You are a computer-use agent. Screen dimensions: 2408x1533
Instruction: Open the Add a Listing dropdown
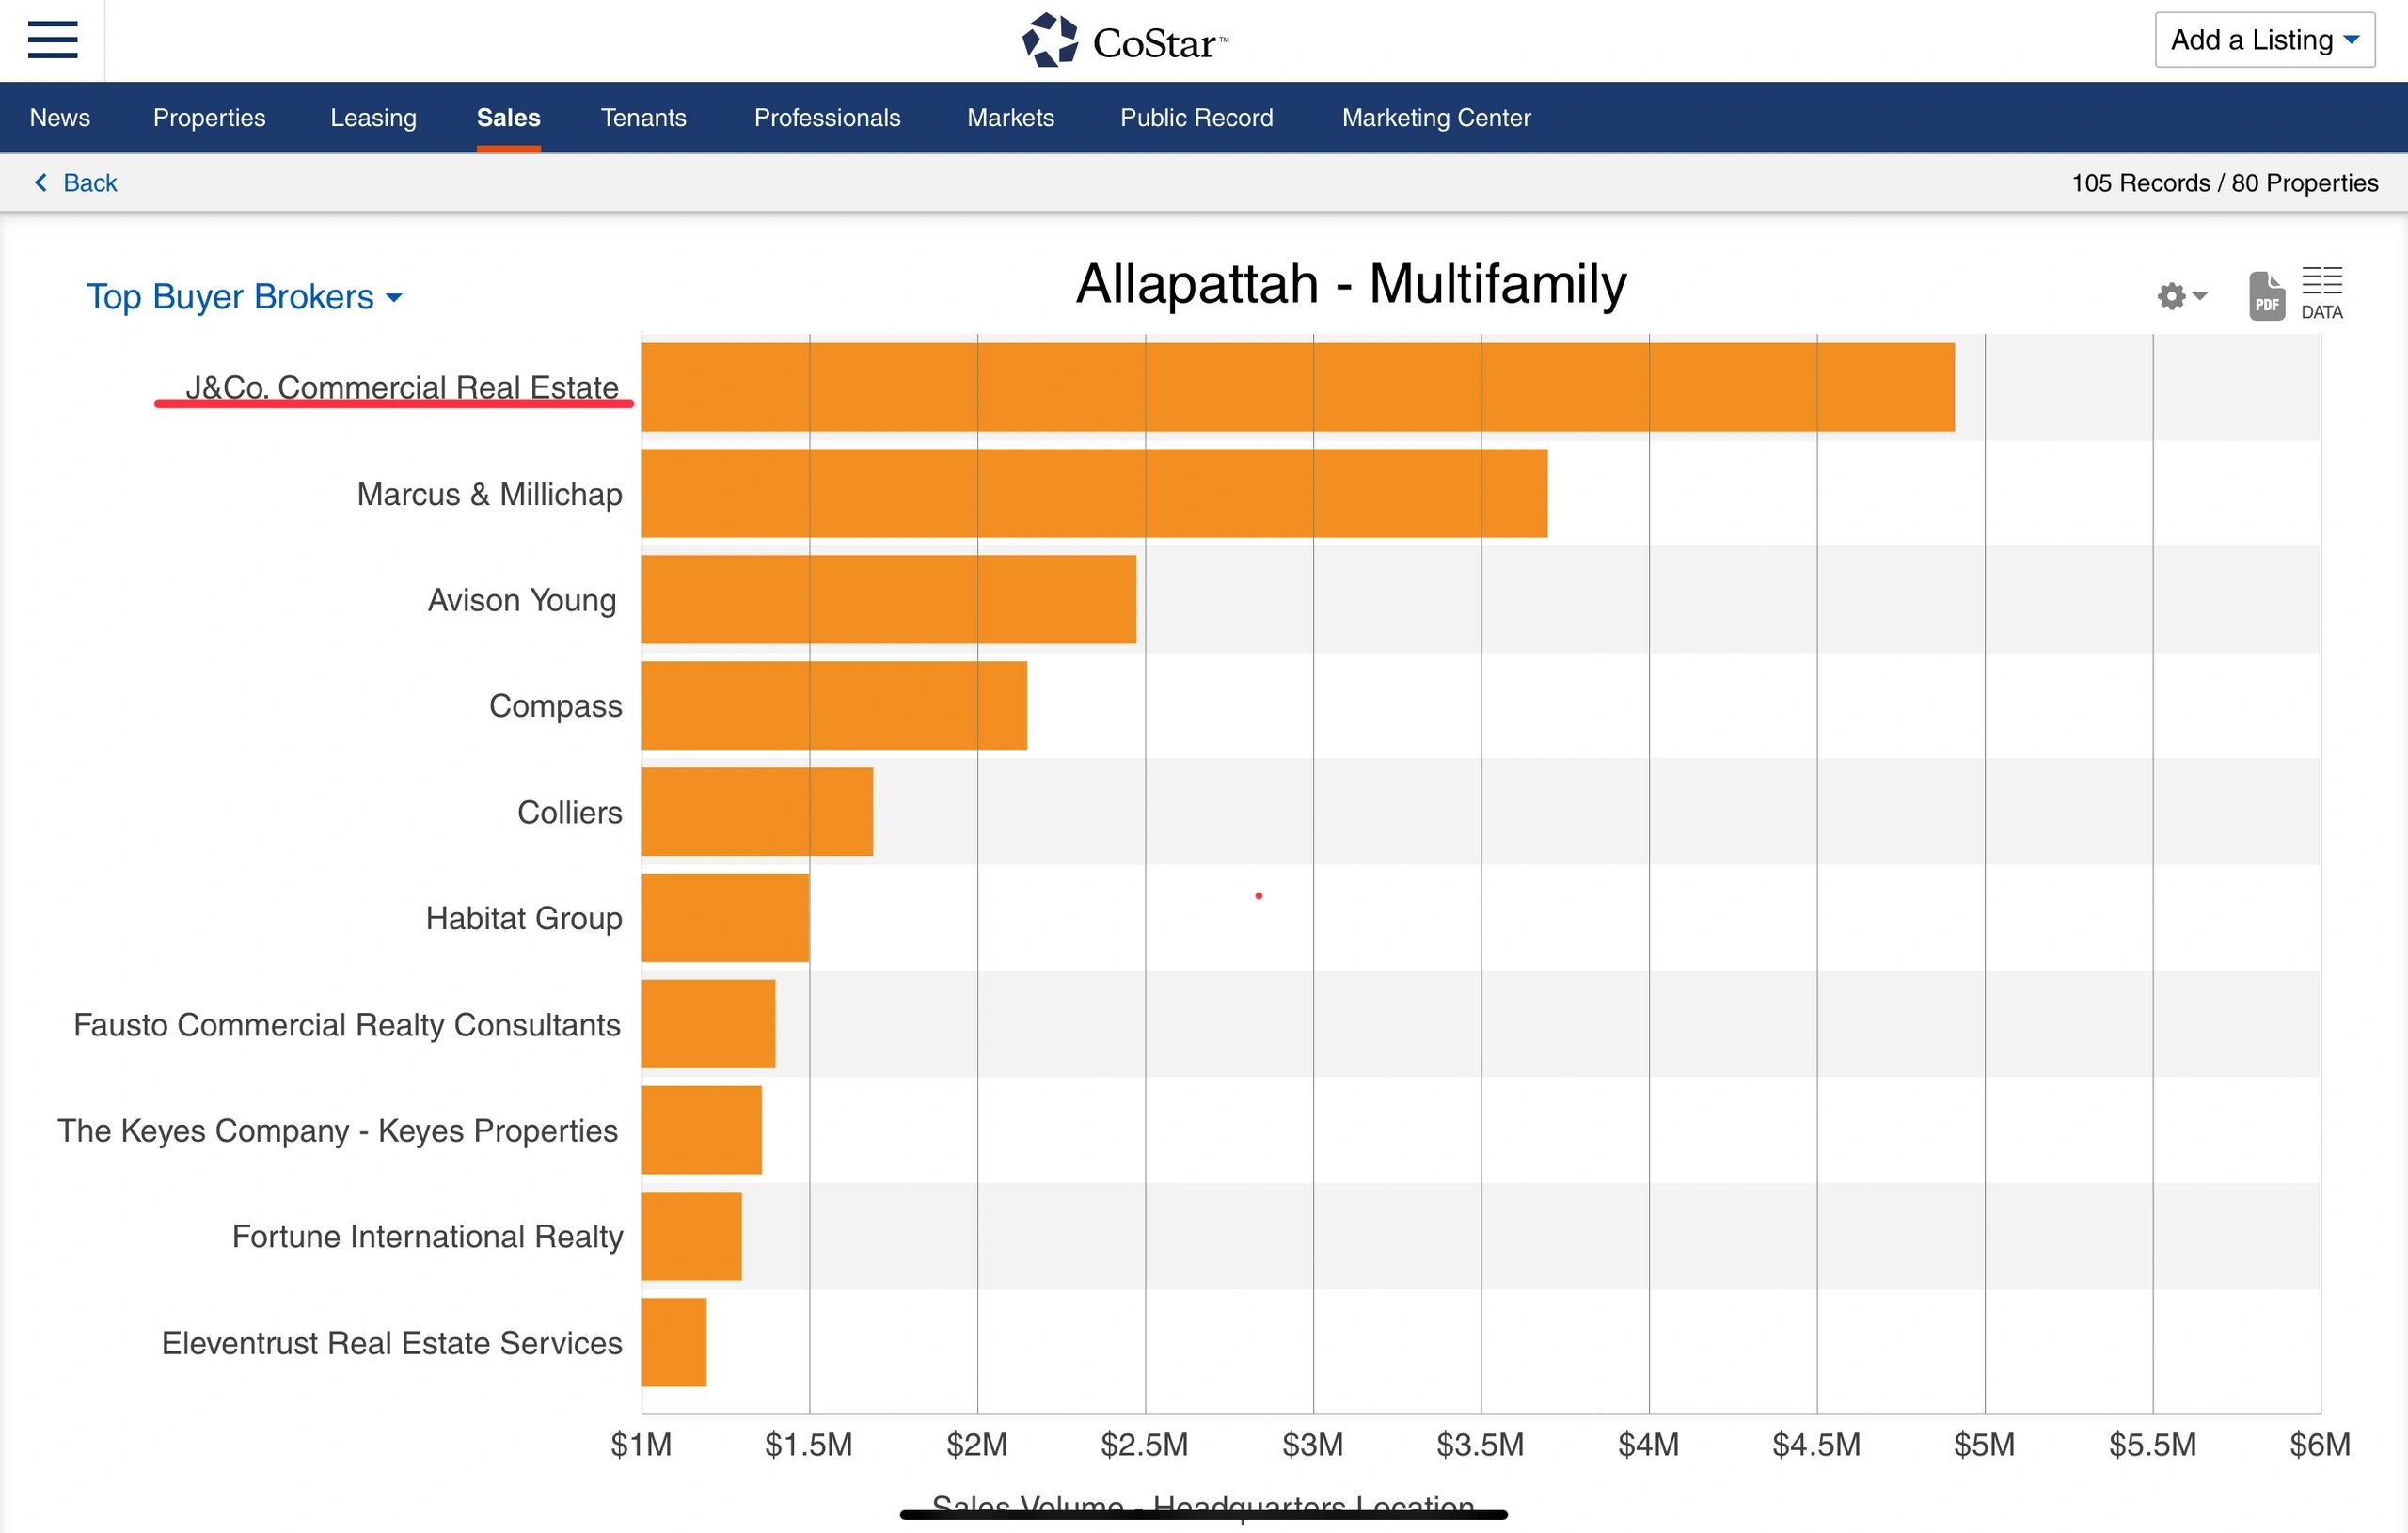point(2264,40)
